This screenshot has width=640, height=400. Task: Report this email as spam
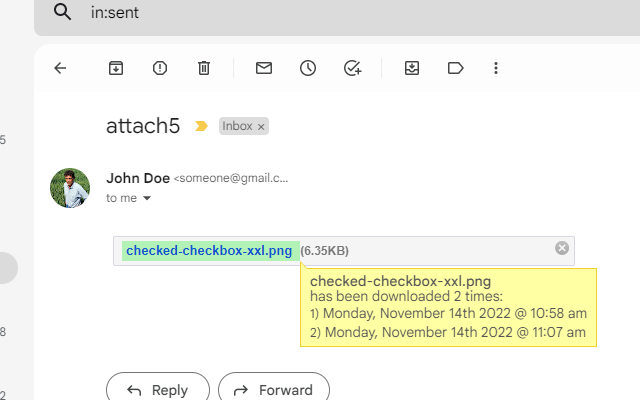pos(160,68)
